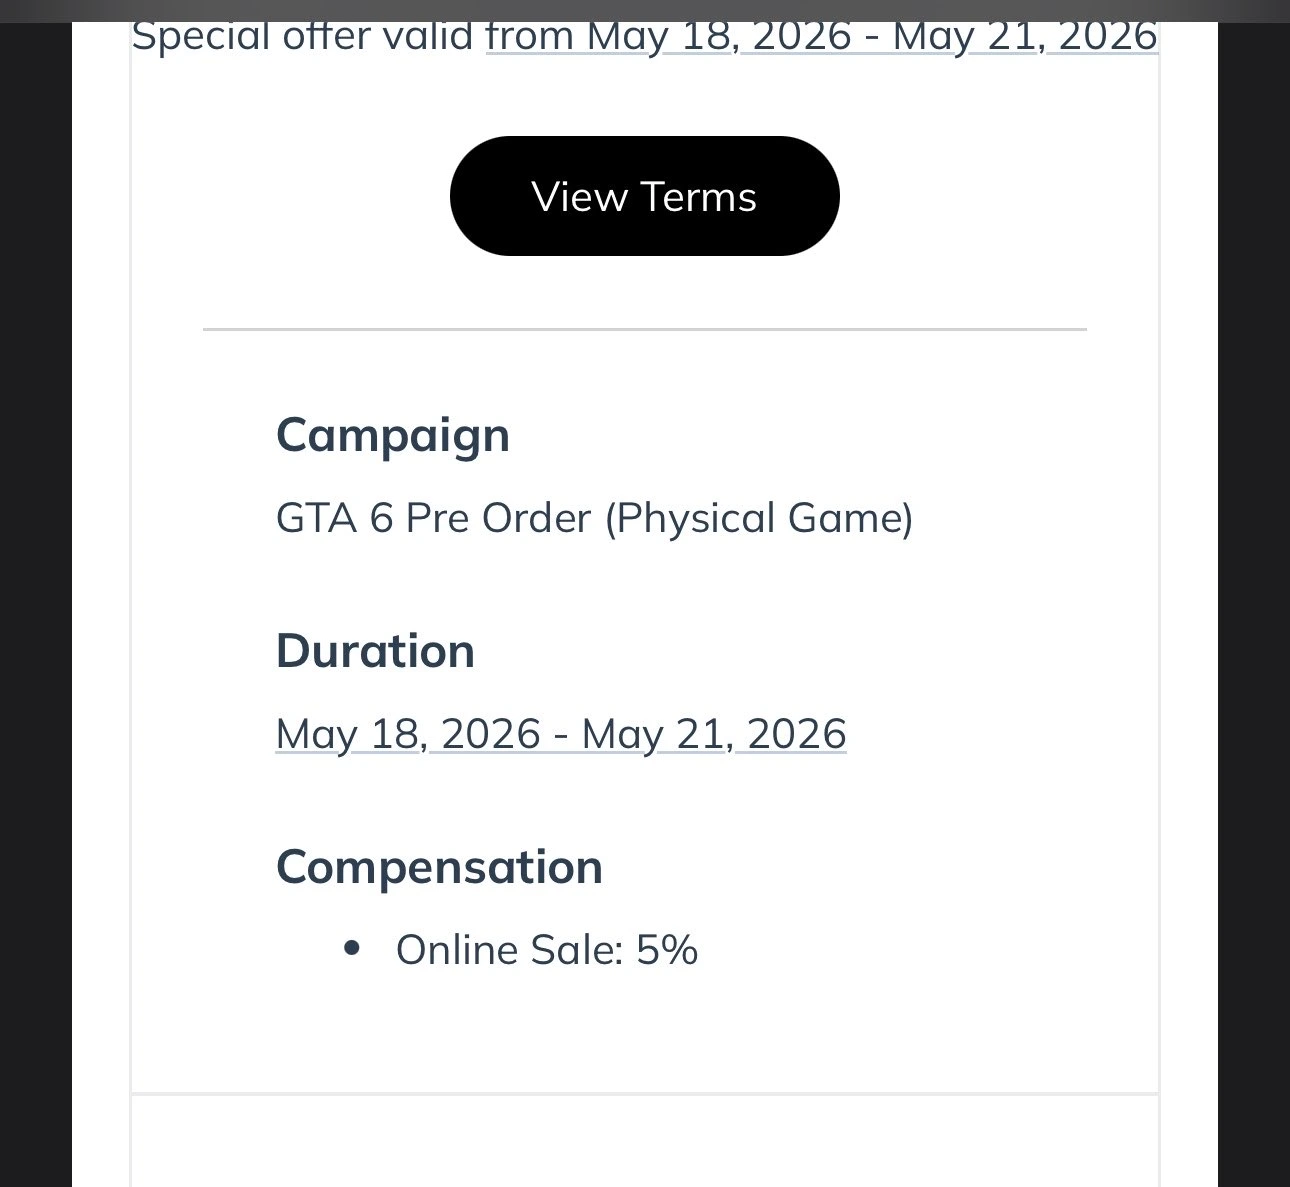Open the date range link under Duration
This screenshot has height=1187, width=1290.
pos(561,734)
